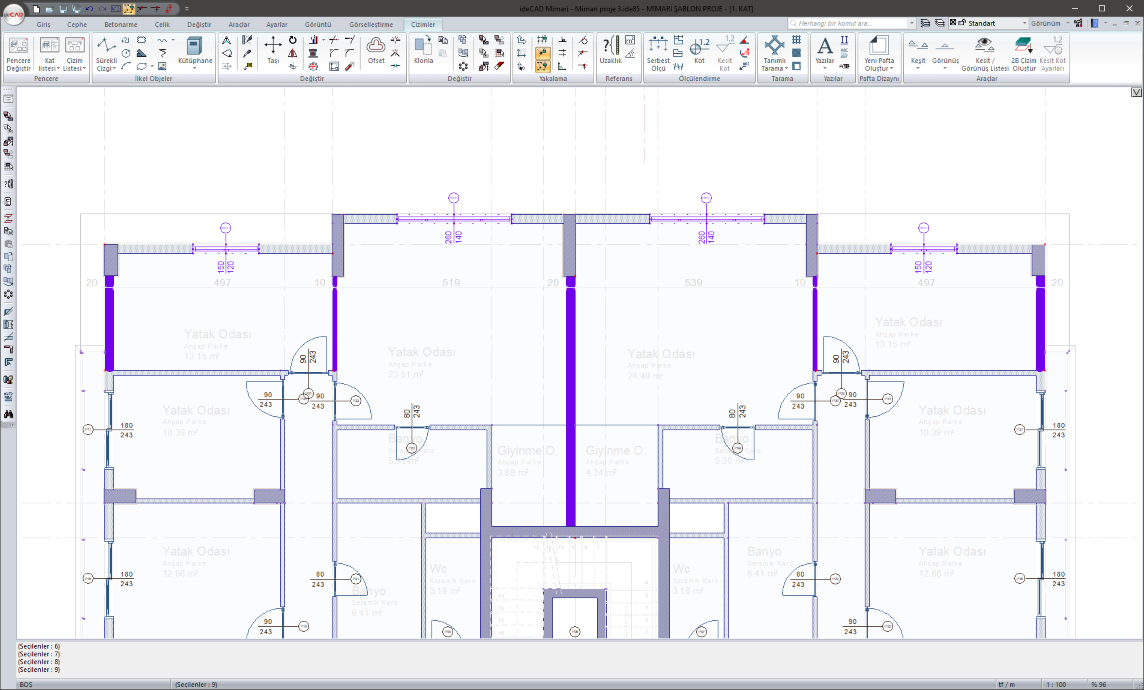Expand the Görünüm dropdown
Screen dimensions: 1144x690
click(1051, 23)
